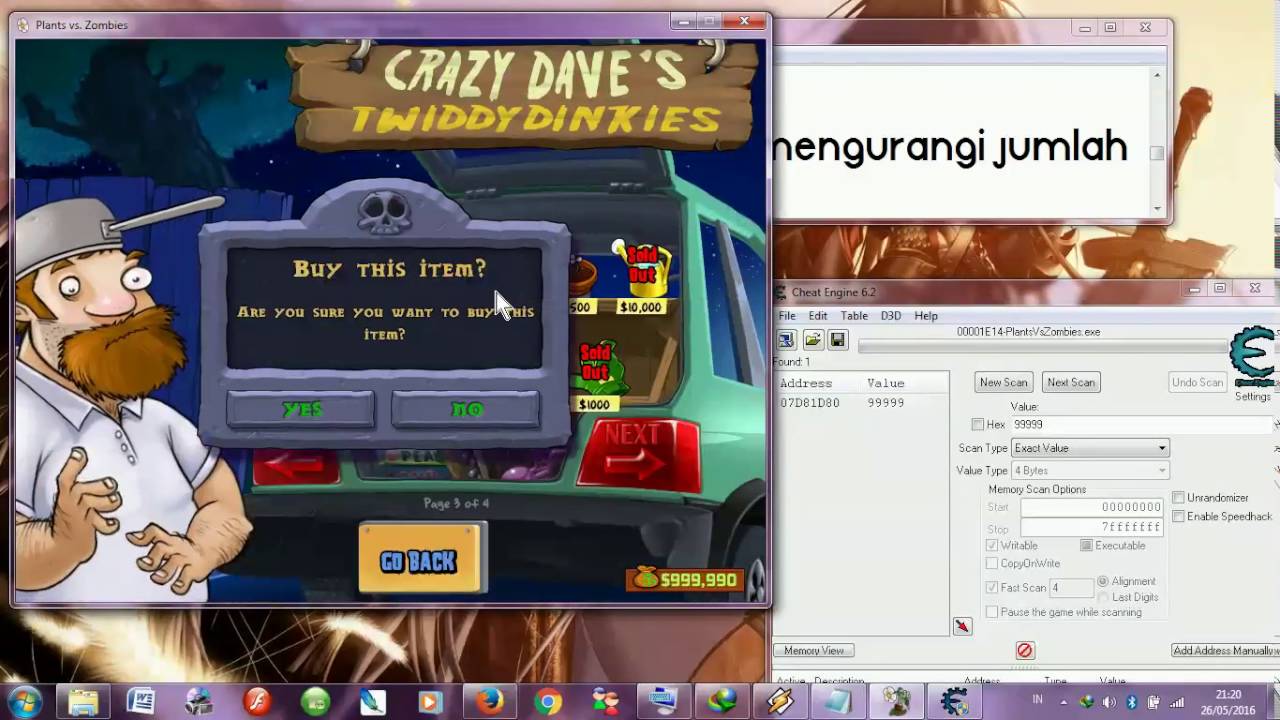Open Cheat Engine File menu
This screenshot has height=720, width=1280.
787,316
